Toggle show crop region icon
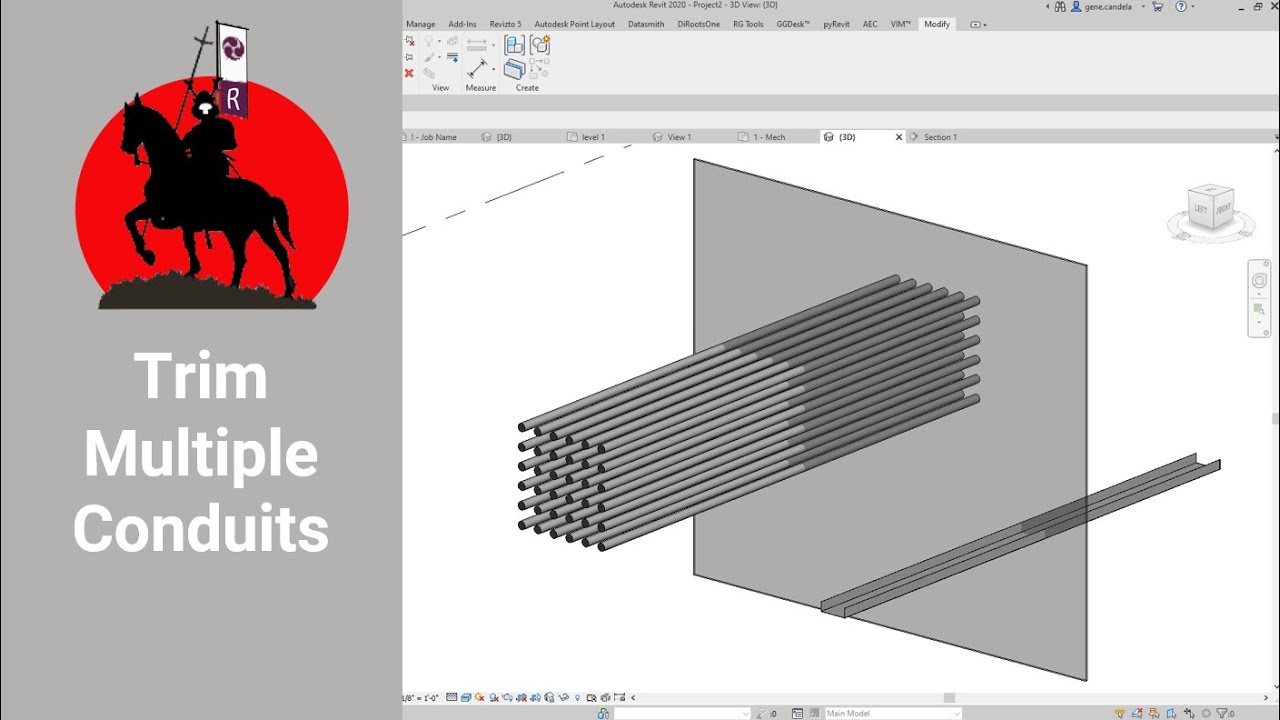The image size is (1280, 720). point(535,697)
